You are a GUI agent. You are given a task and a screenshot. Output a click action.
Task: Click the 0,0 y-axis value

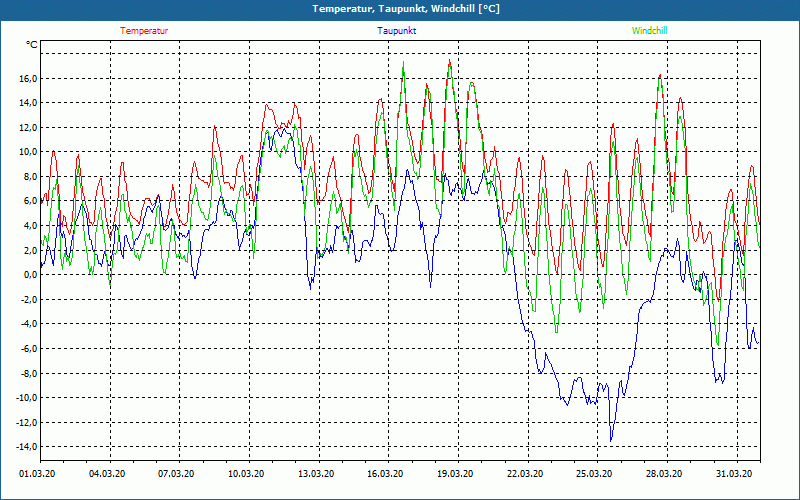(30, 275)
